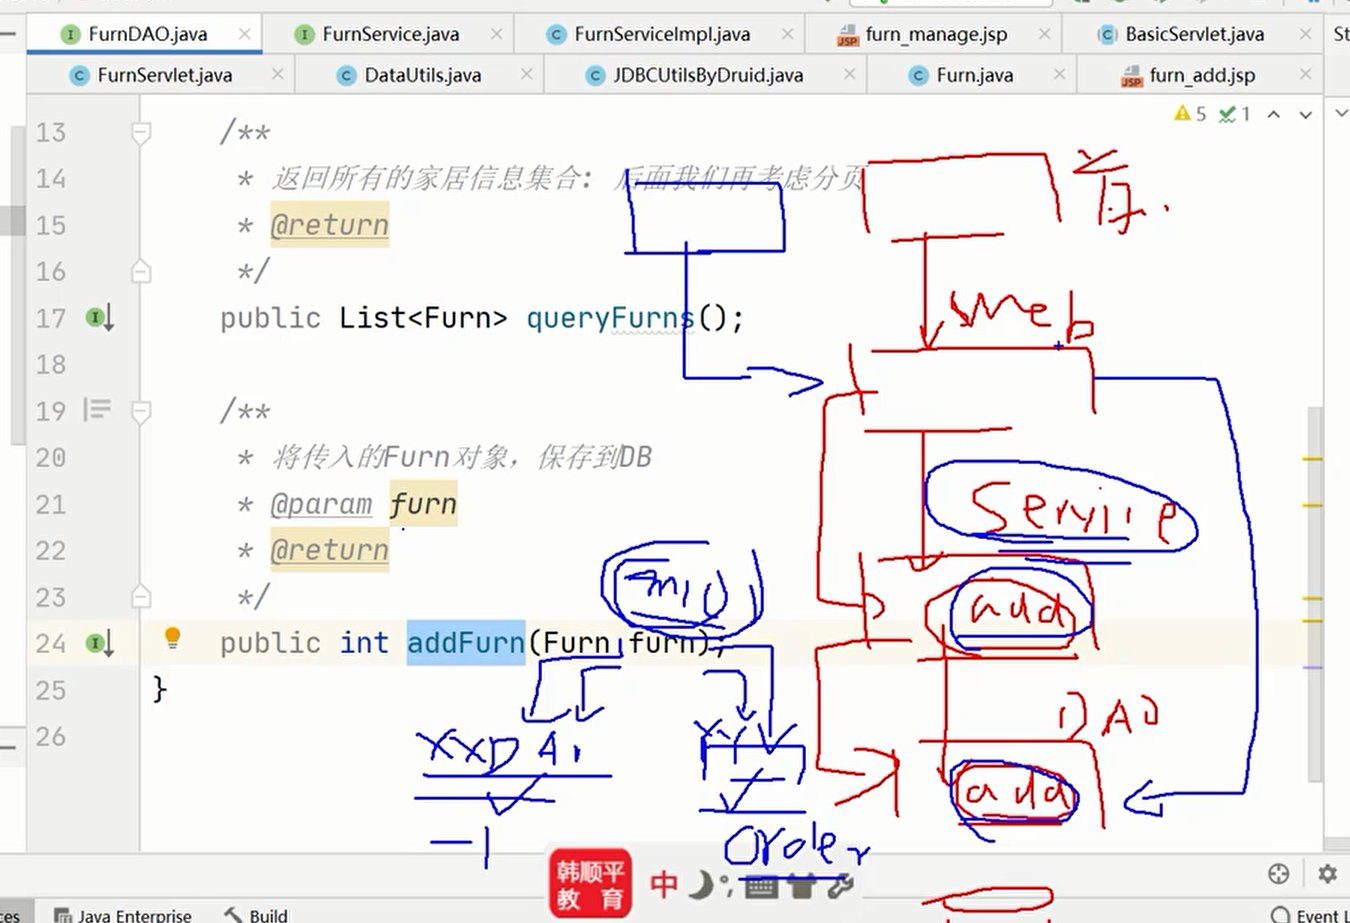
Task: Close the Furn.java tab
Action: coord(1059,74)
